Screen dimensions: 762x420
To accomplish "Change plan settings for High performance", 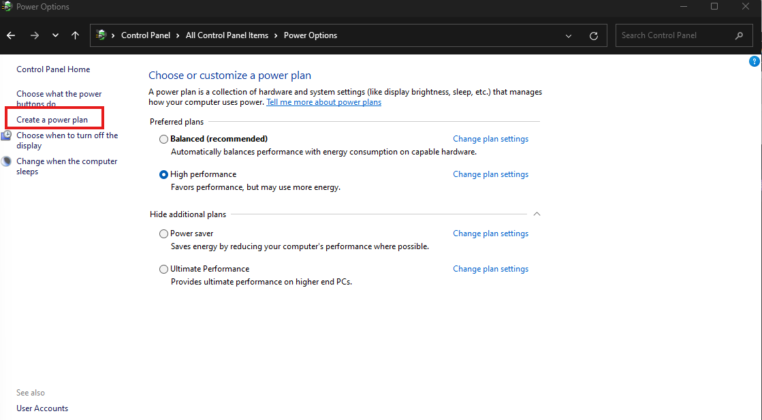I will pos(490,175).
